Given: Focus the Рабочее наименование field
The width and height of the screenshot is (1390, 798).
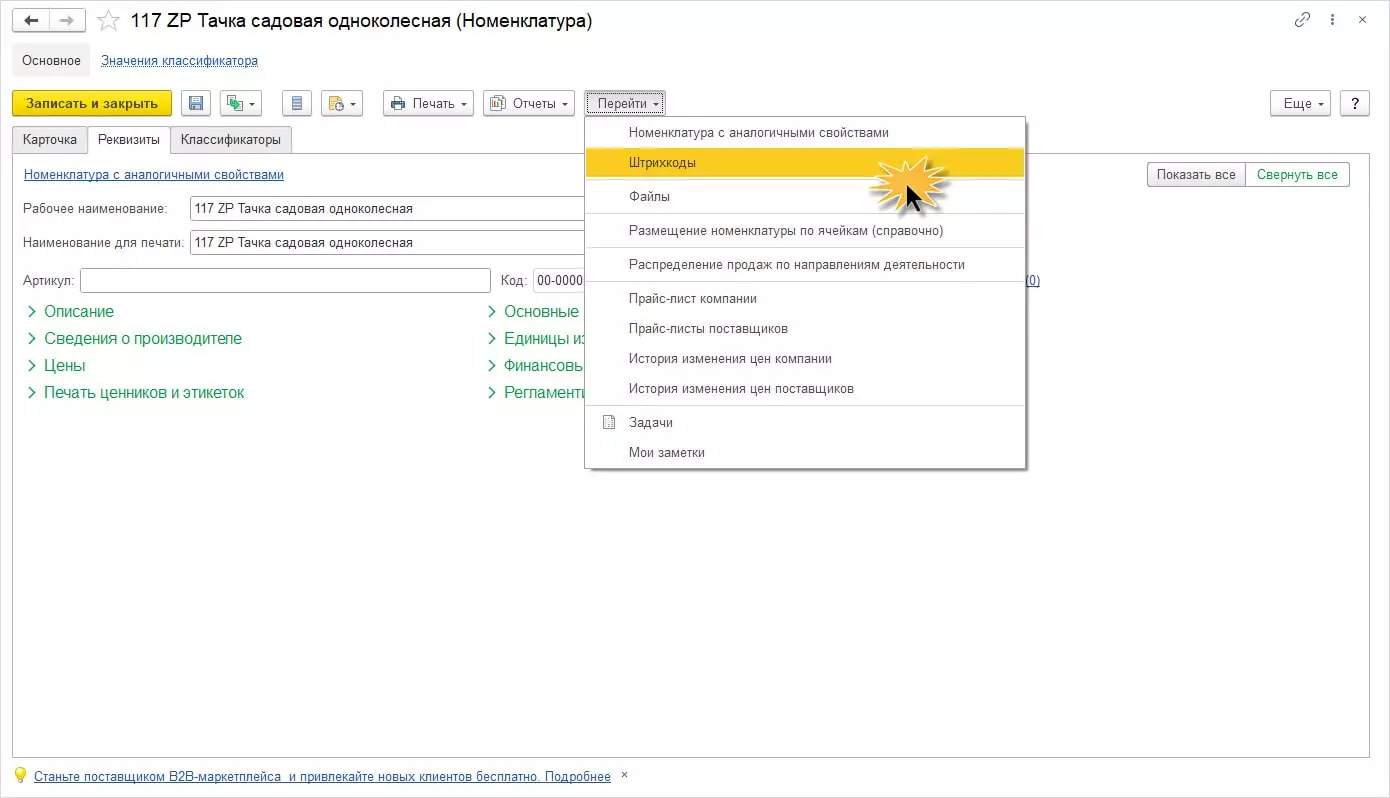Looking at the screenshot, I should (387, 208).
